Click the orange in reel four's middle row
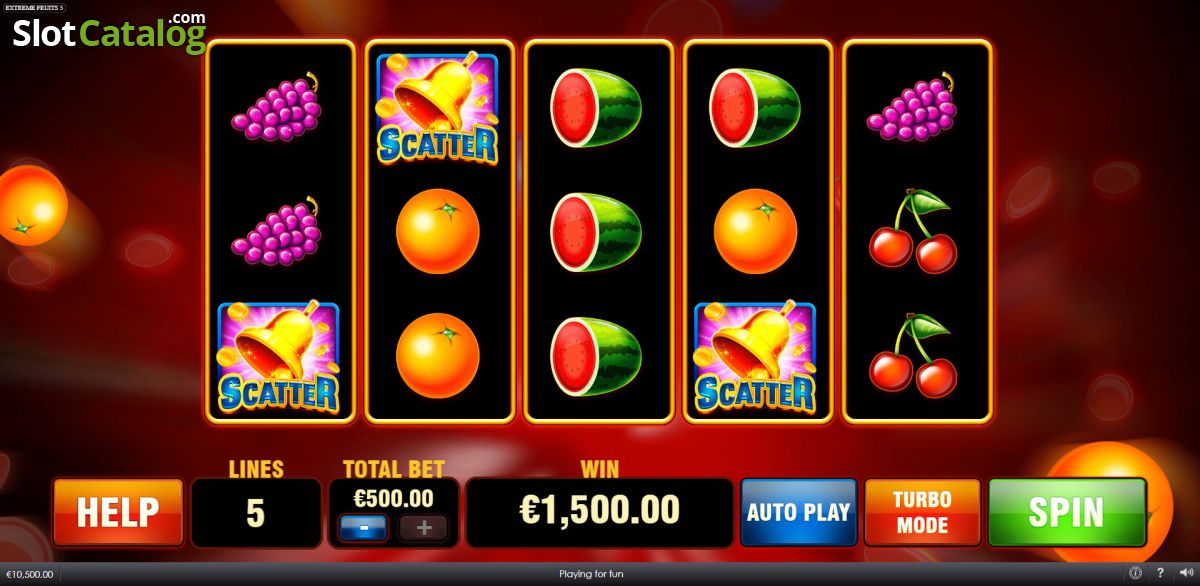The width and height of the screenshot is (1200, 586). click(x=755, y=232)
